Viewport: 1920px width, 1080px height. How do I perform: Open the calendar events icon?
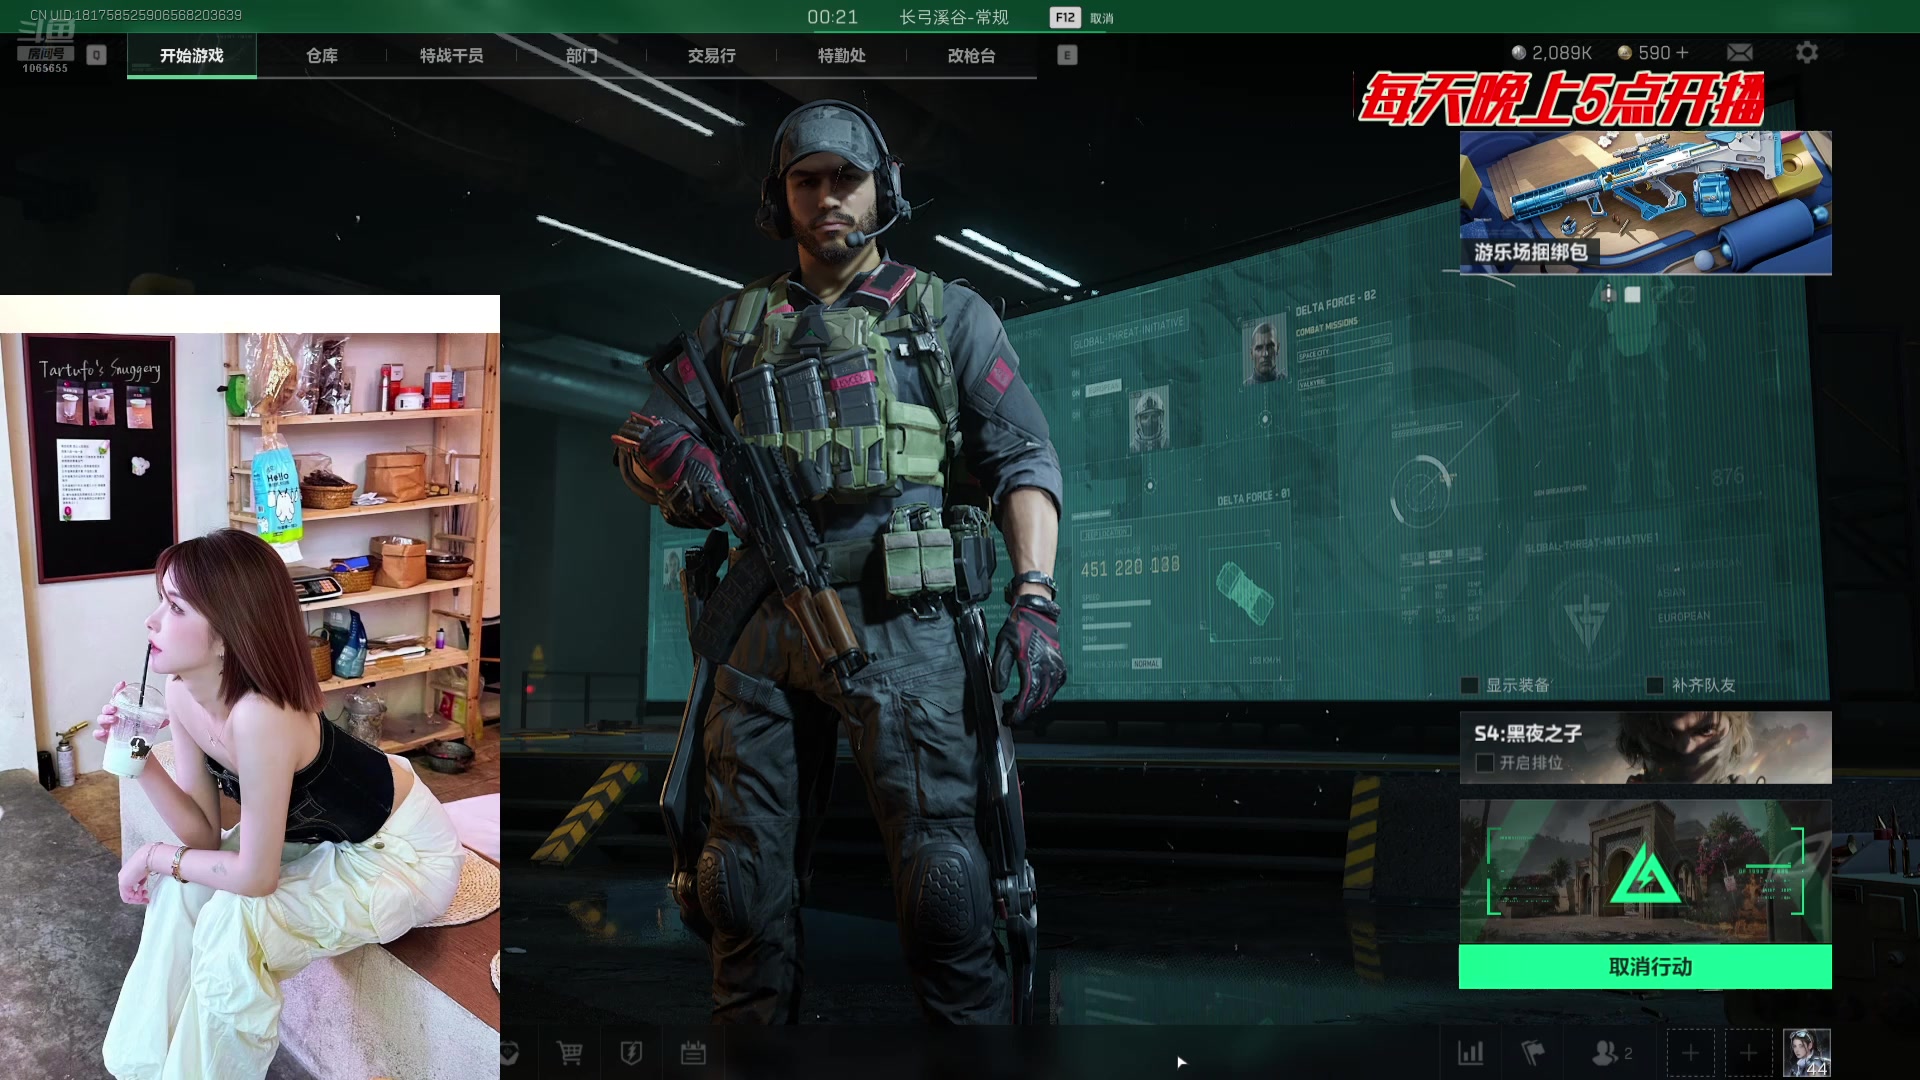point(693,1052)
